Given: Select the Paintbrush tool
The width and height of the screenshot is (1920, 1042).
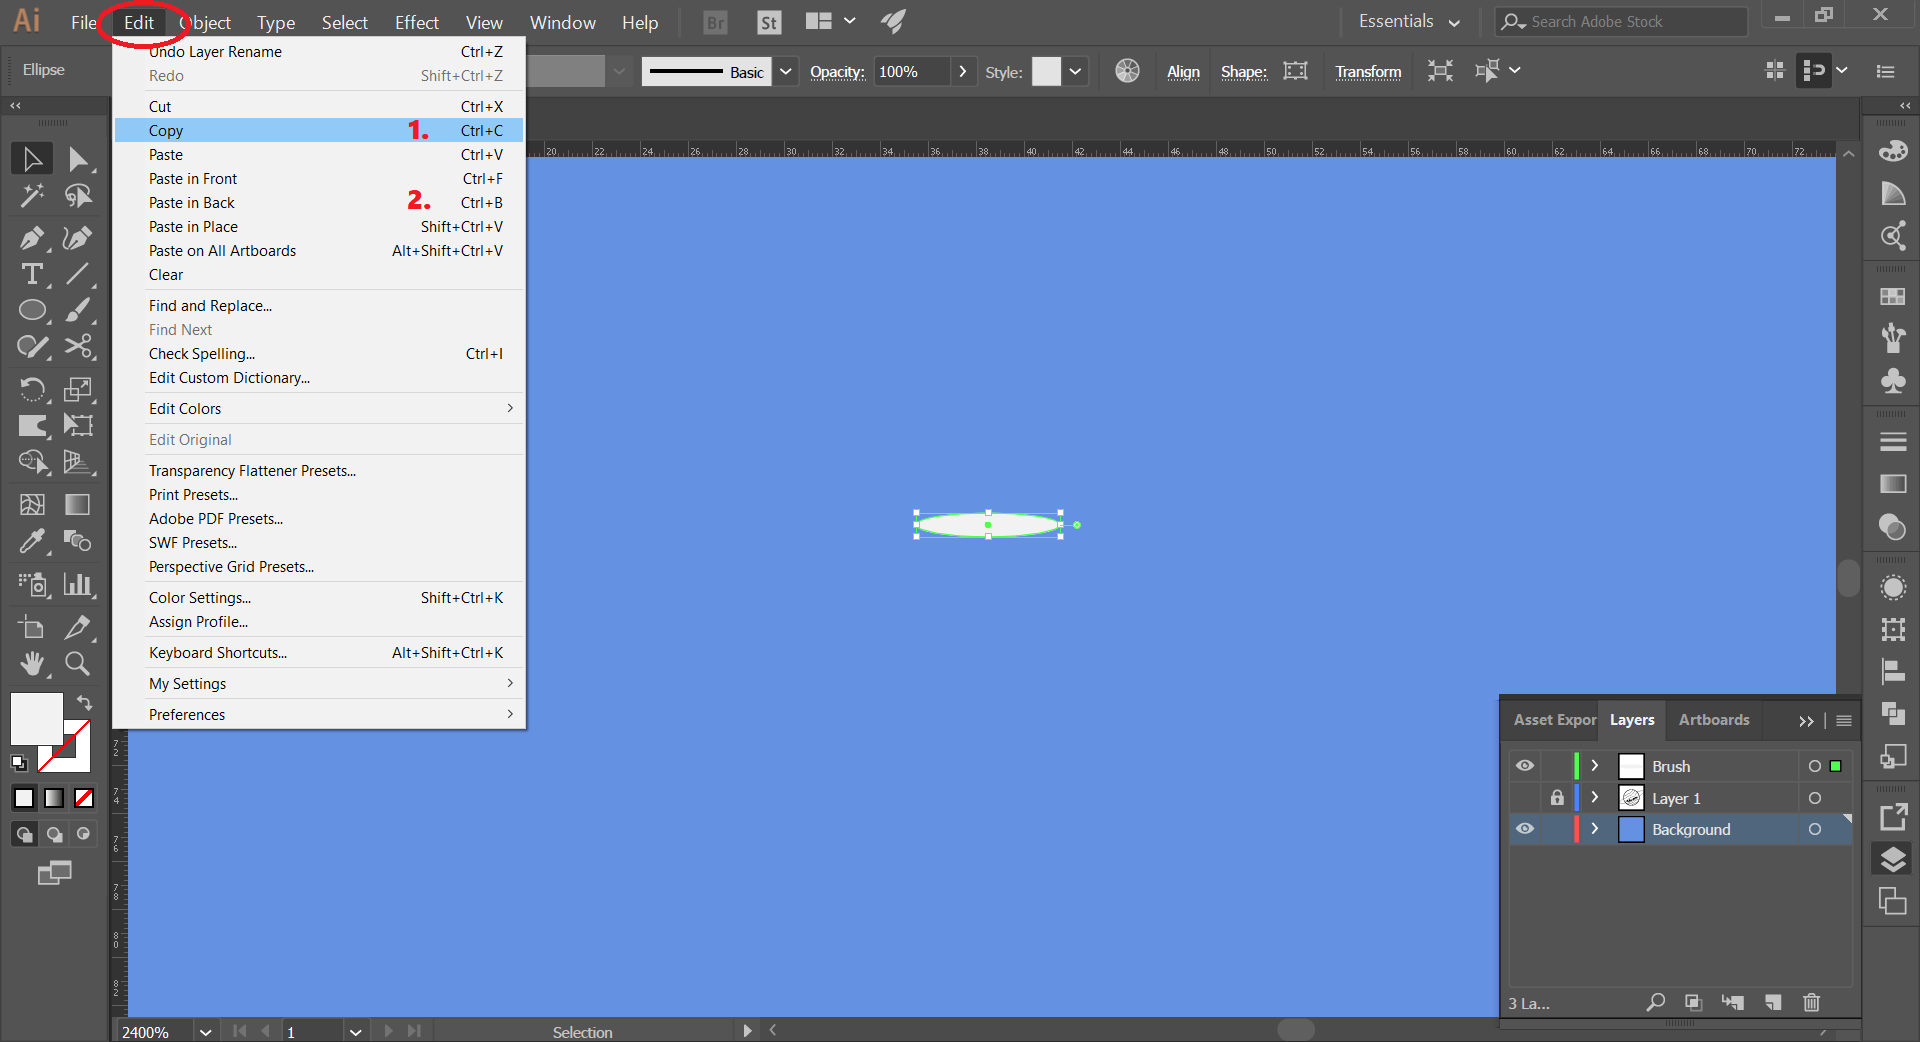Looking at the screenshot, I should click(x=78, y=310).
